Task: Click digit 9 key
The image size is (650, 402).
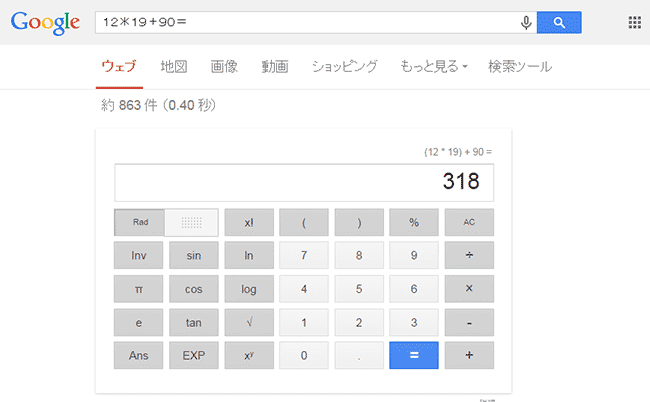Action: (414, 255)
